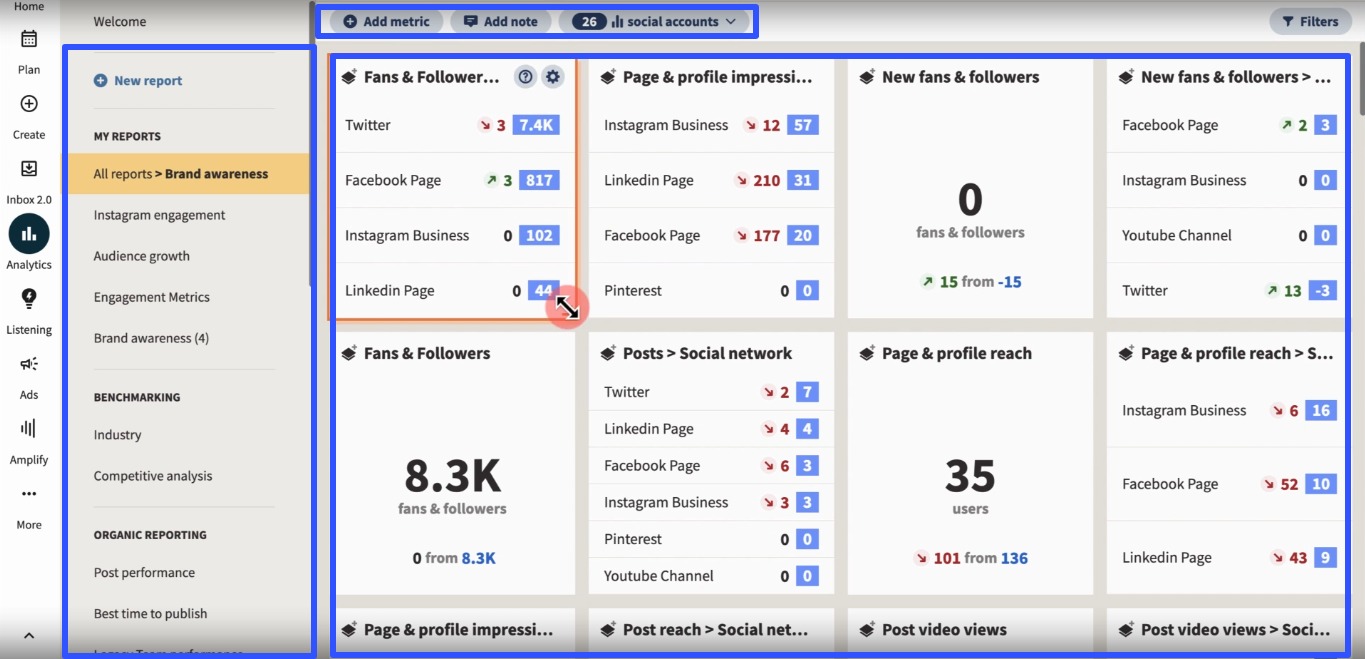This screenshot has width=1365, height=659.
Task: Collapse the sidebar using the bottom chevron
Action: click(x=27, y=633)
